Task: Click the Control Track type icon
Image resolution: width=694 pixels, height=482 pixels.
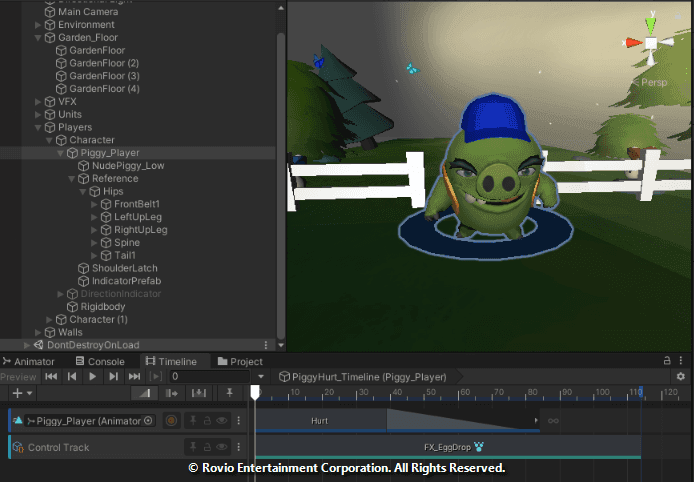Action: (x=18, y=447)
